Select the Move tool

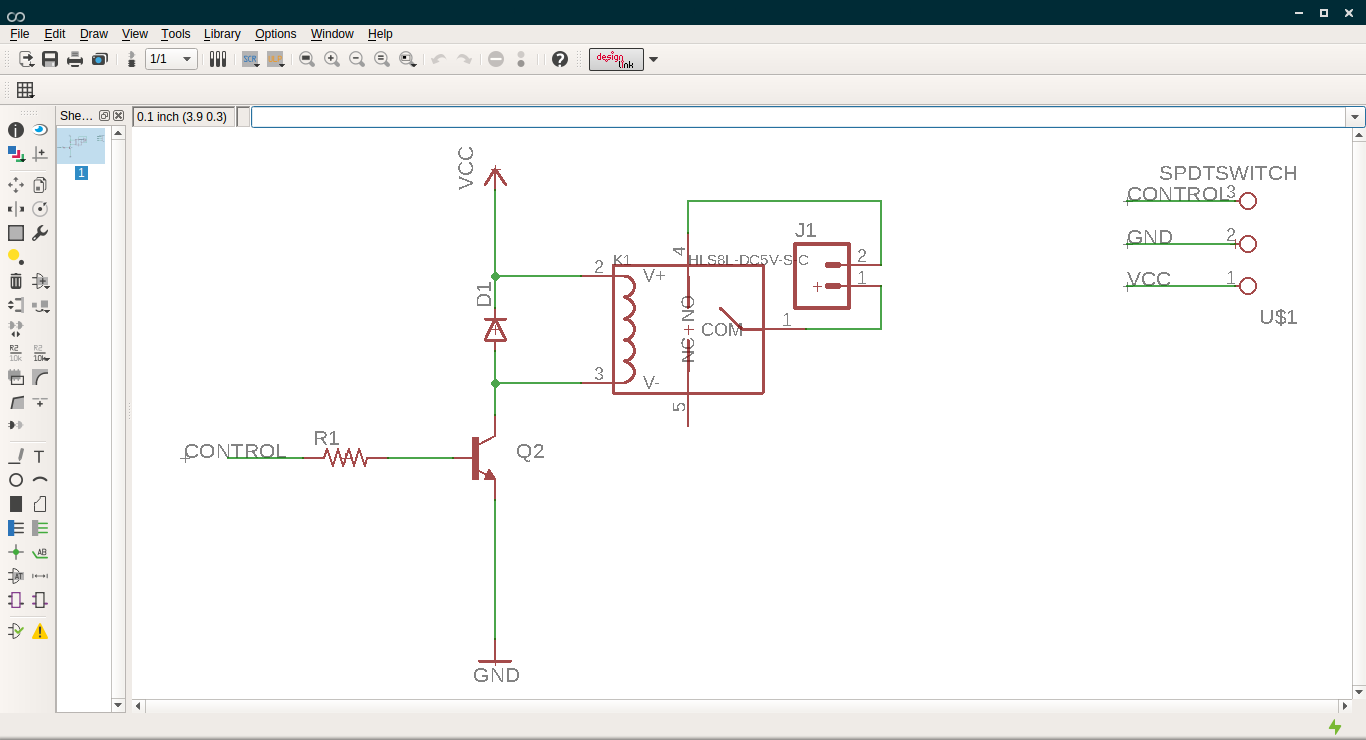click(16, 185)
